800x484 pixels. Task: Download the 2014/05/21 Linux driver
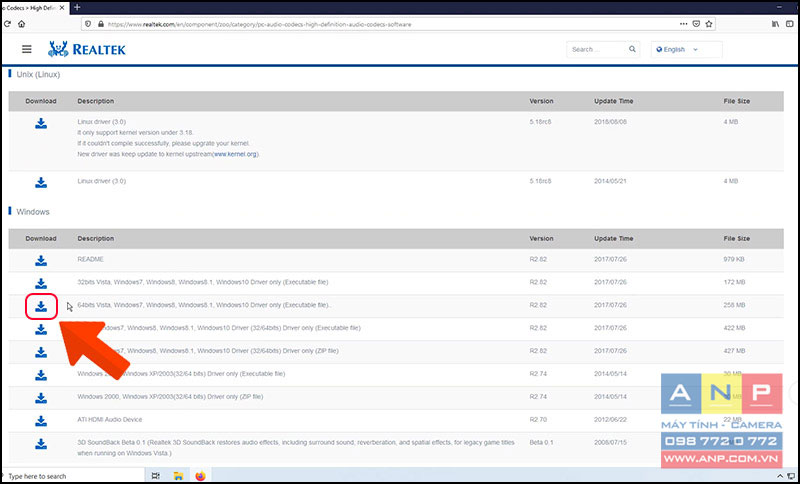coord(41,183)
